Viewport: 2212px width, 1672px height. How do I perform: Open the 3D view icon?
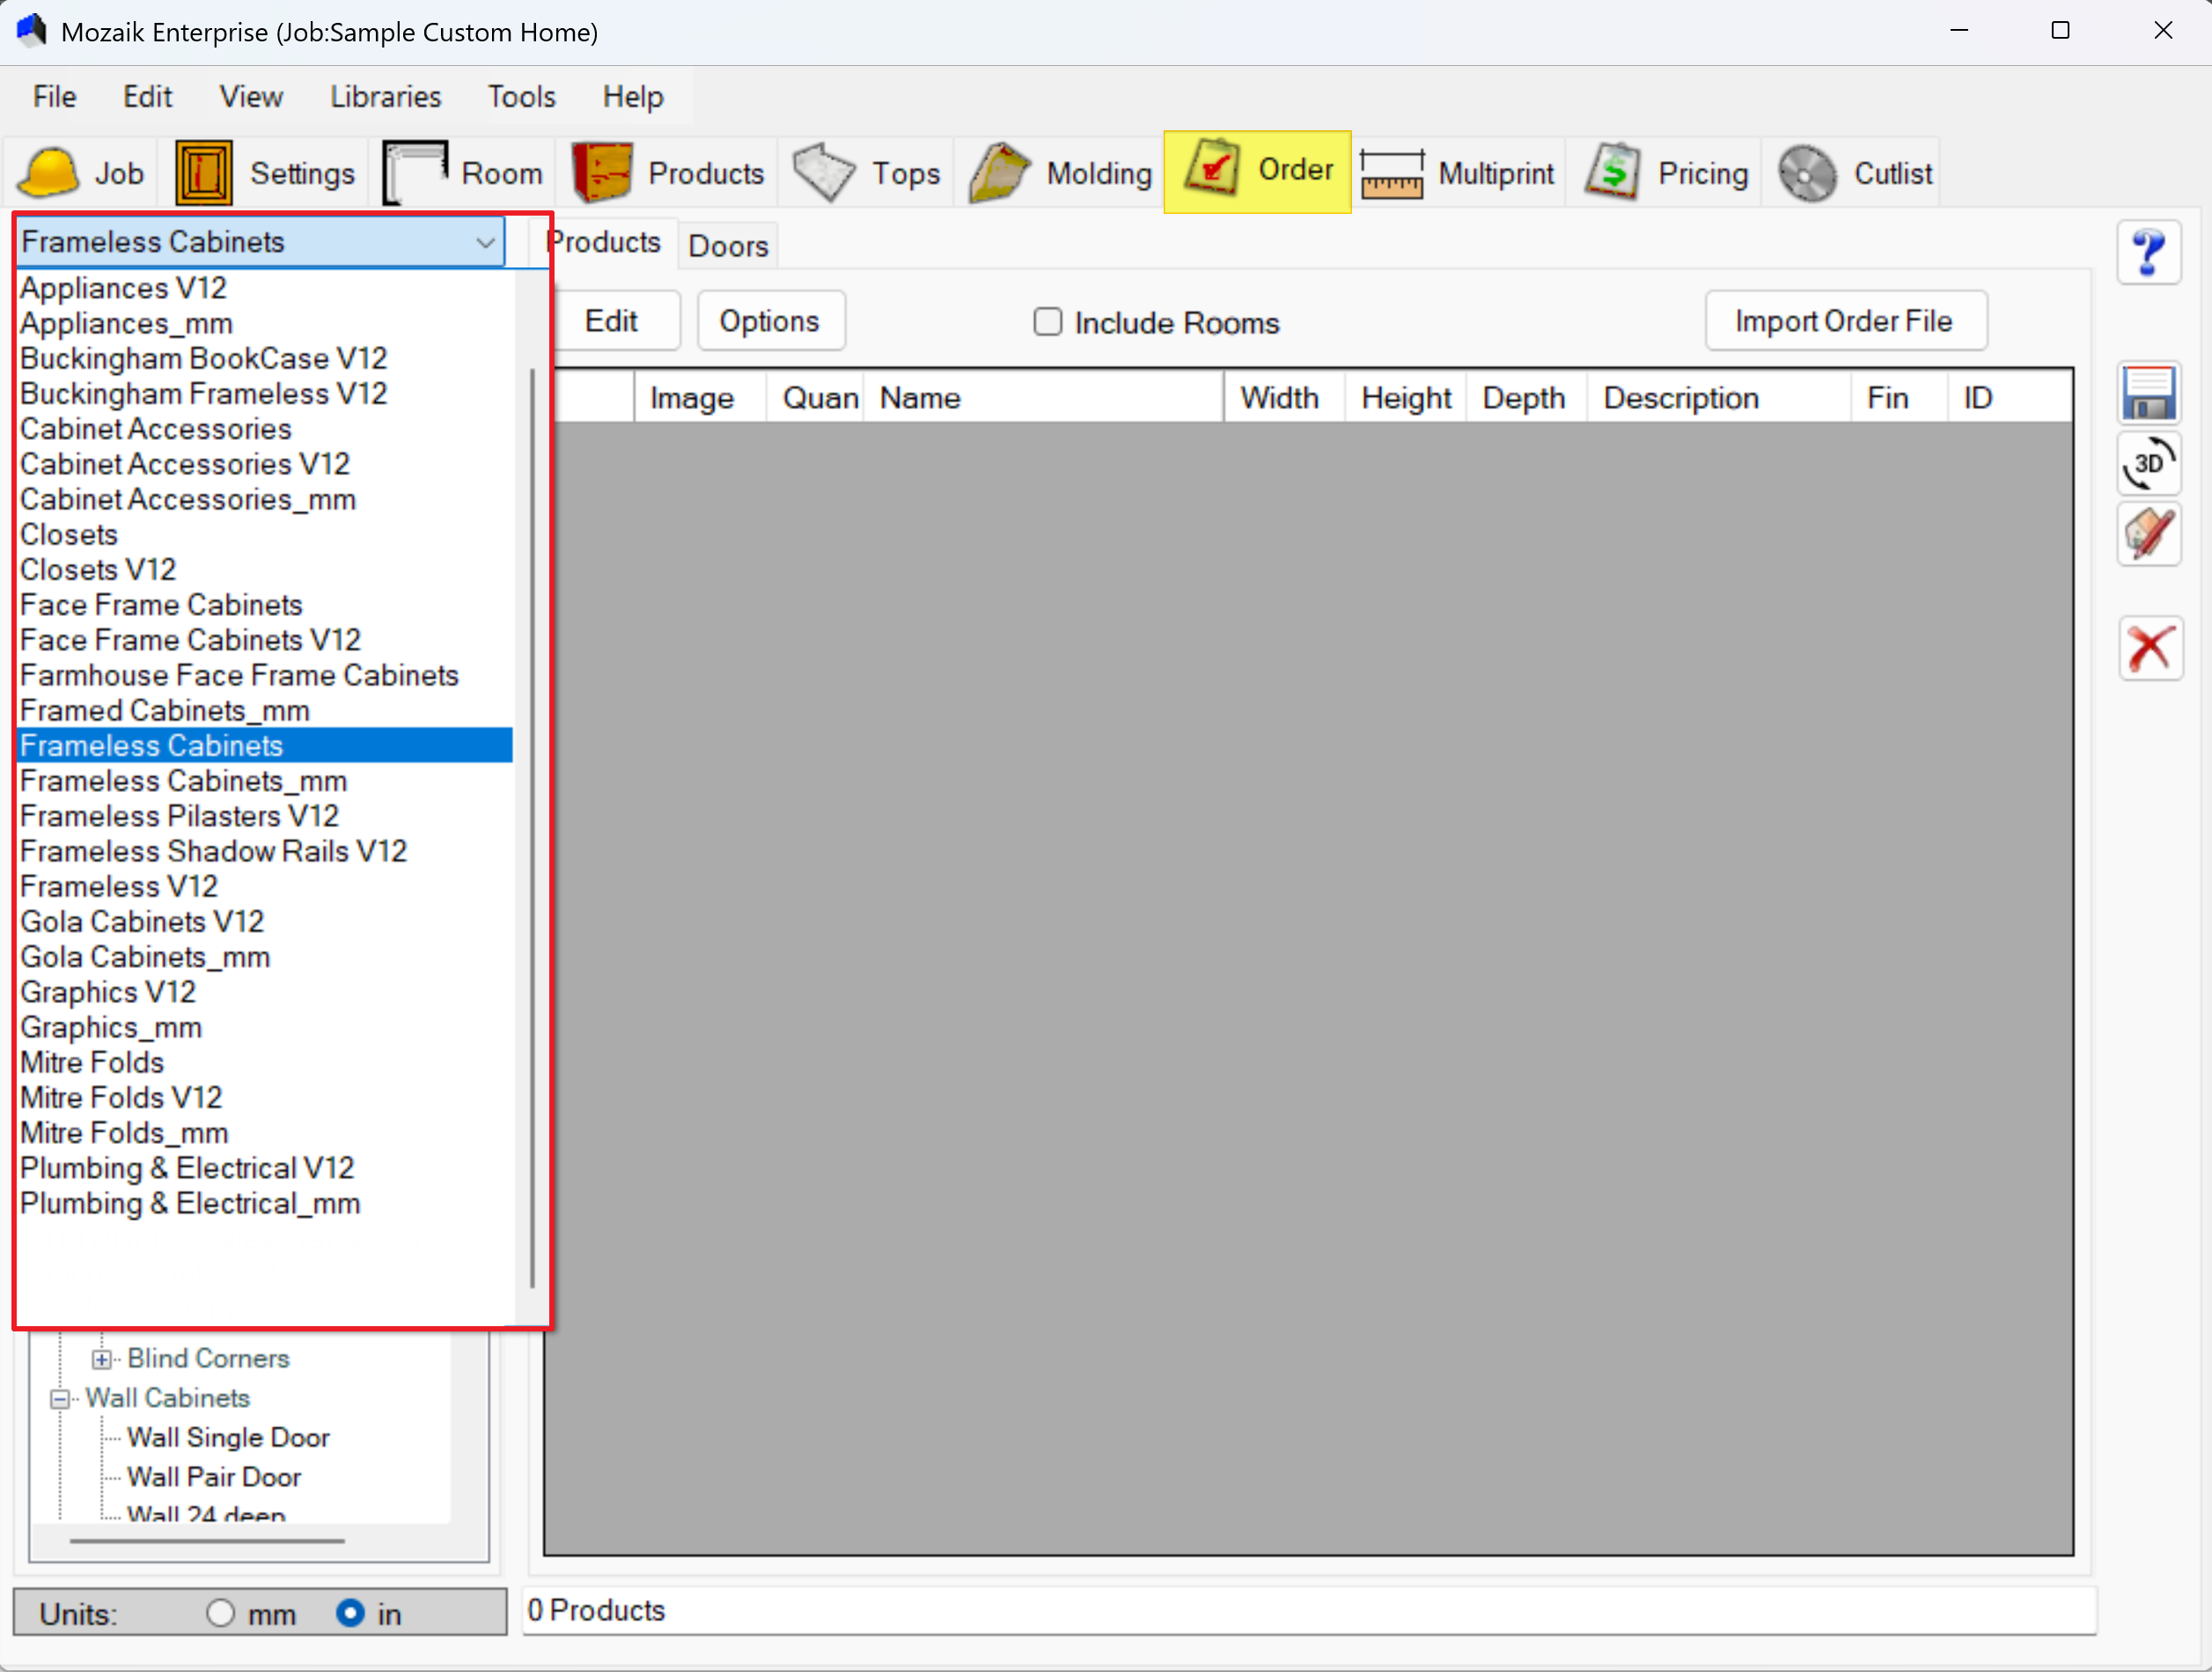pyautogui.click(x=2148, y=464)
